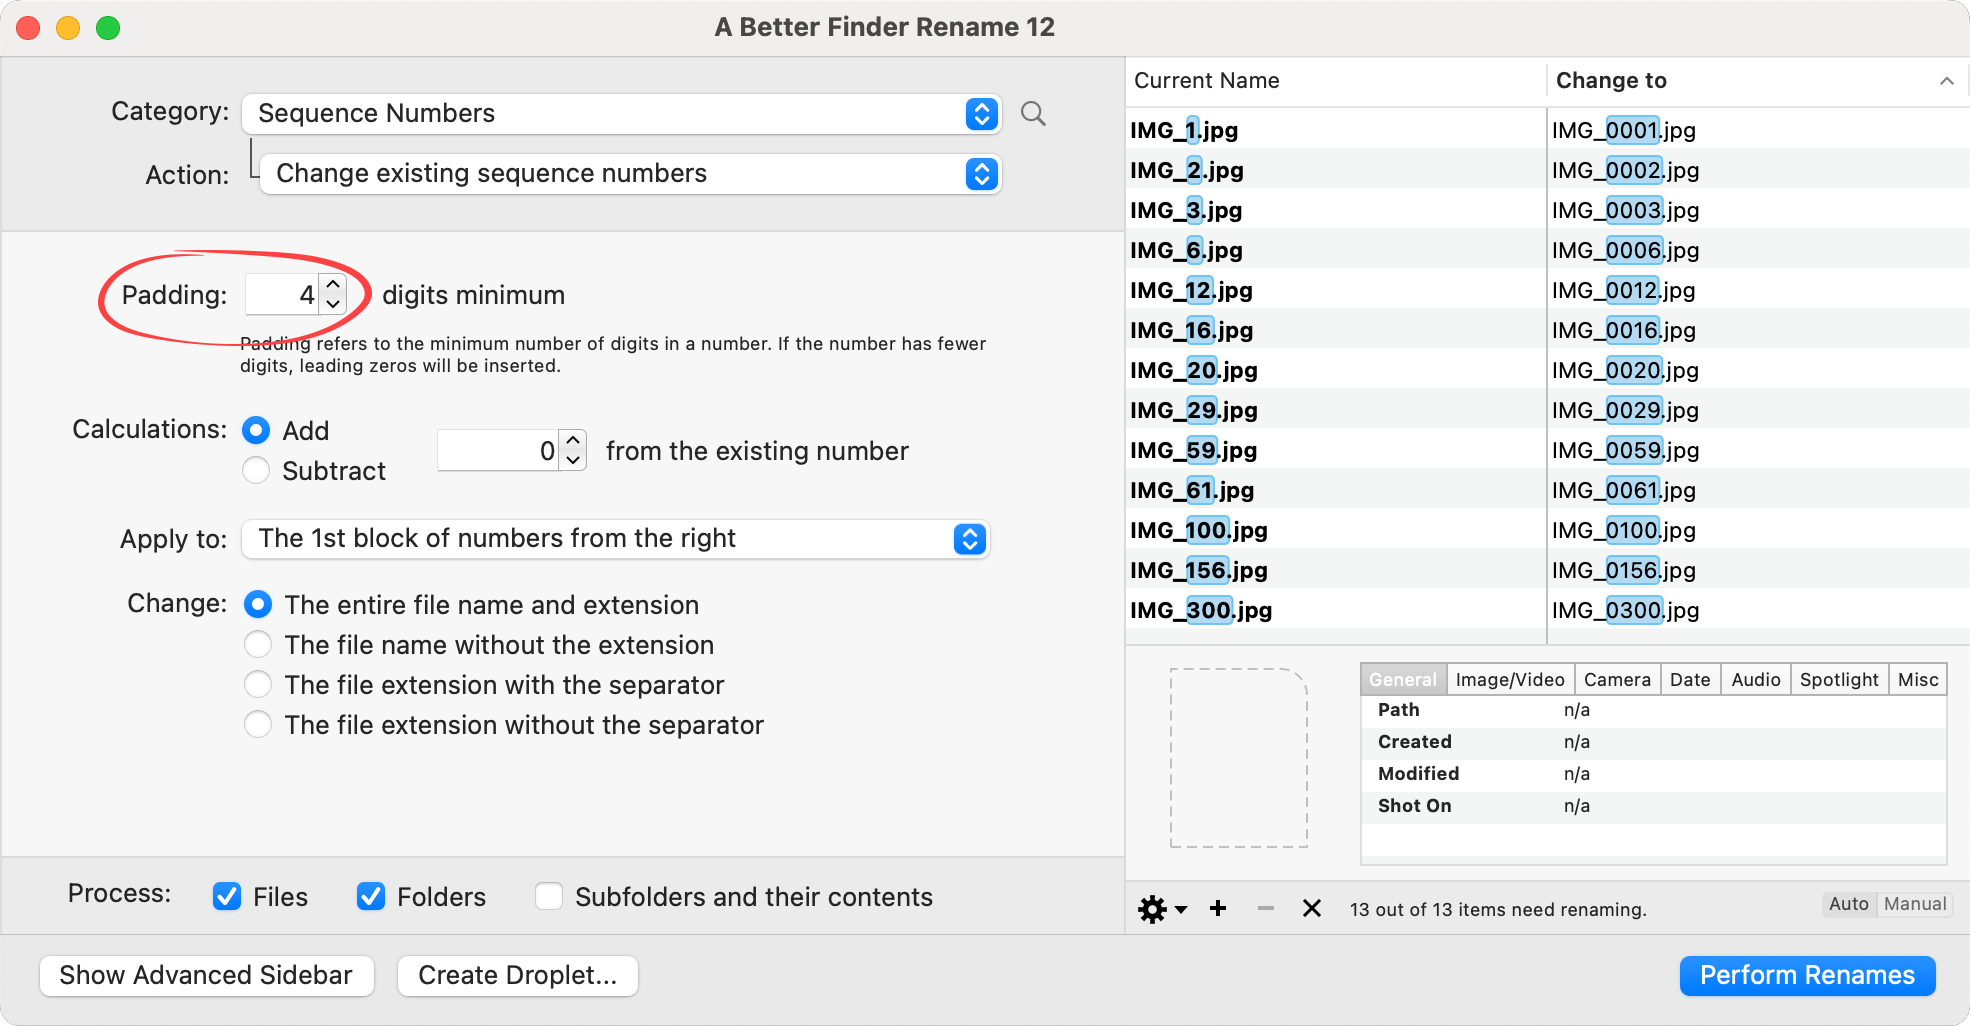1970x1026 pixels.
Task: Click the minus remove item icon
Action: (1265, 908)
